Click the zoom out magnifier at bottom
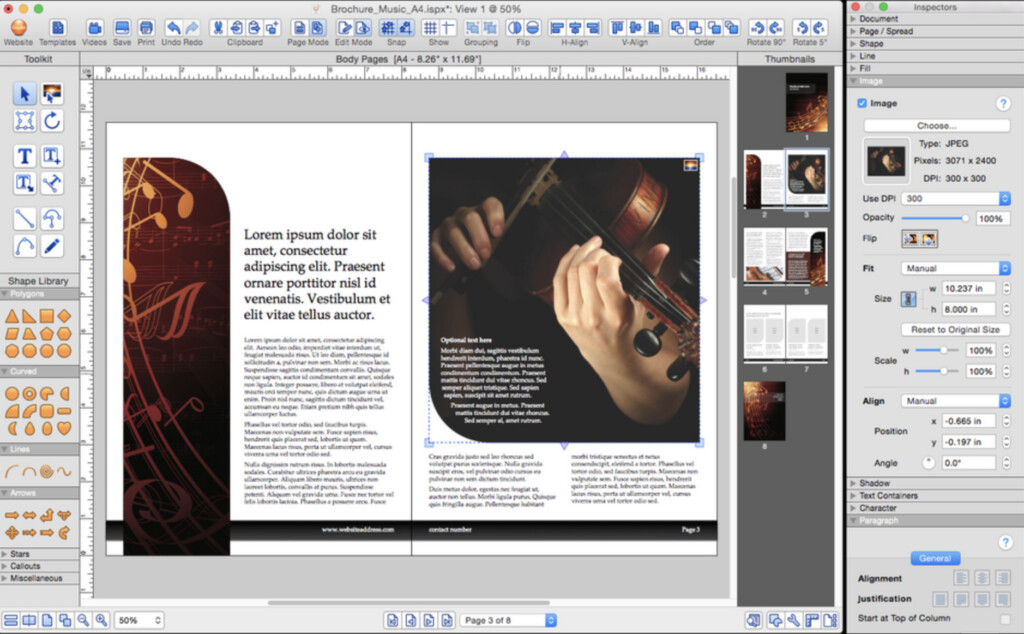Viewport: 1024px width, 634px height. (x=84, y=620)
